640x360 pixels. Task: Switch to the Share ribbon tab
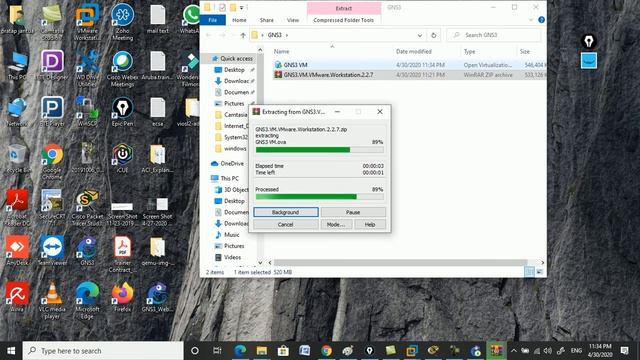(x=267, y=20)
